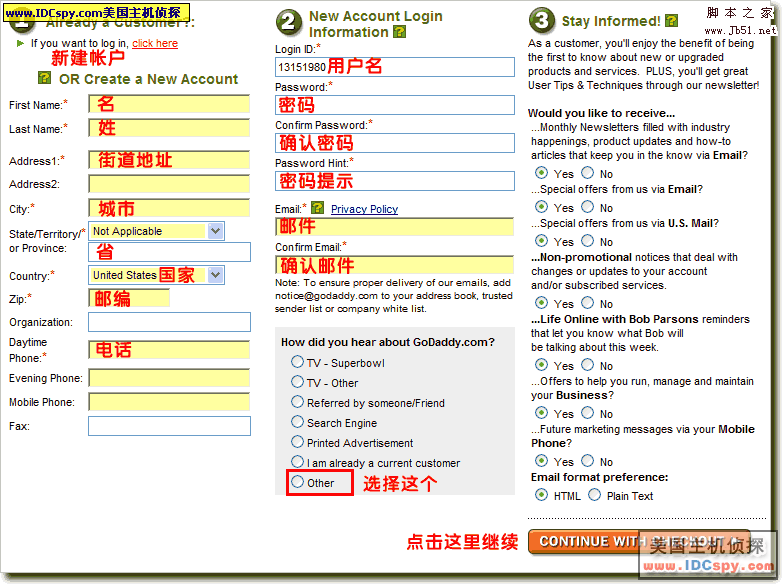Focus the First Name text field
The width and height of the screenshot is (783, 585).
(169, 104)
